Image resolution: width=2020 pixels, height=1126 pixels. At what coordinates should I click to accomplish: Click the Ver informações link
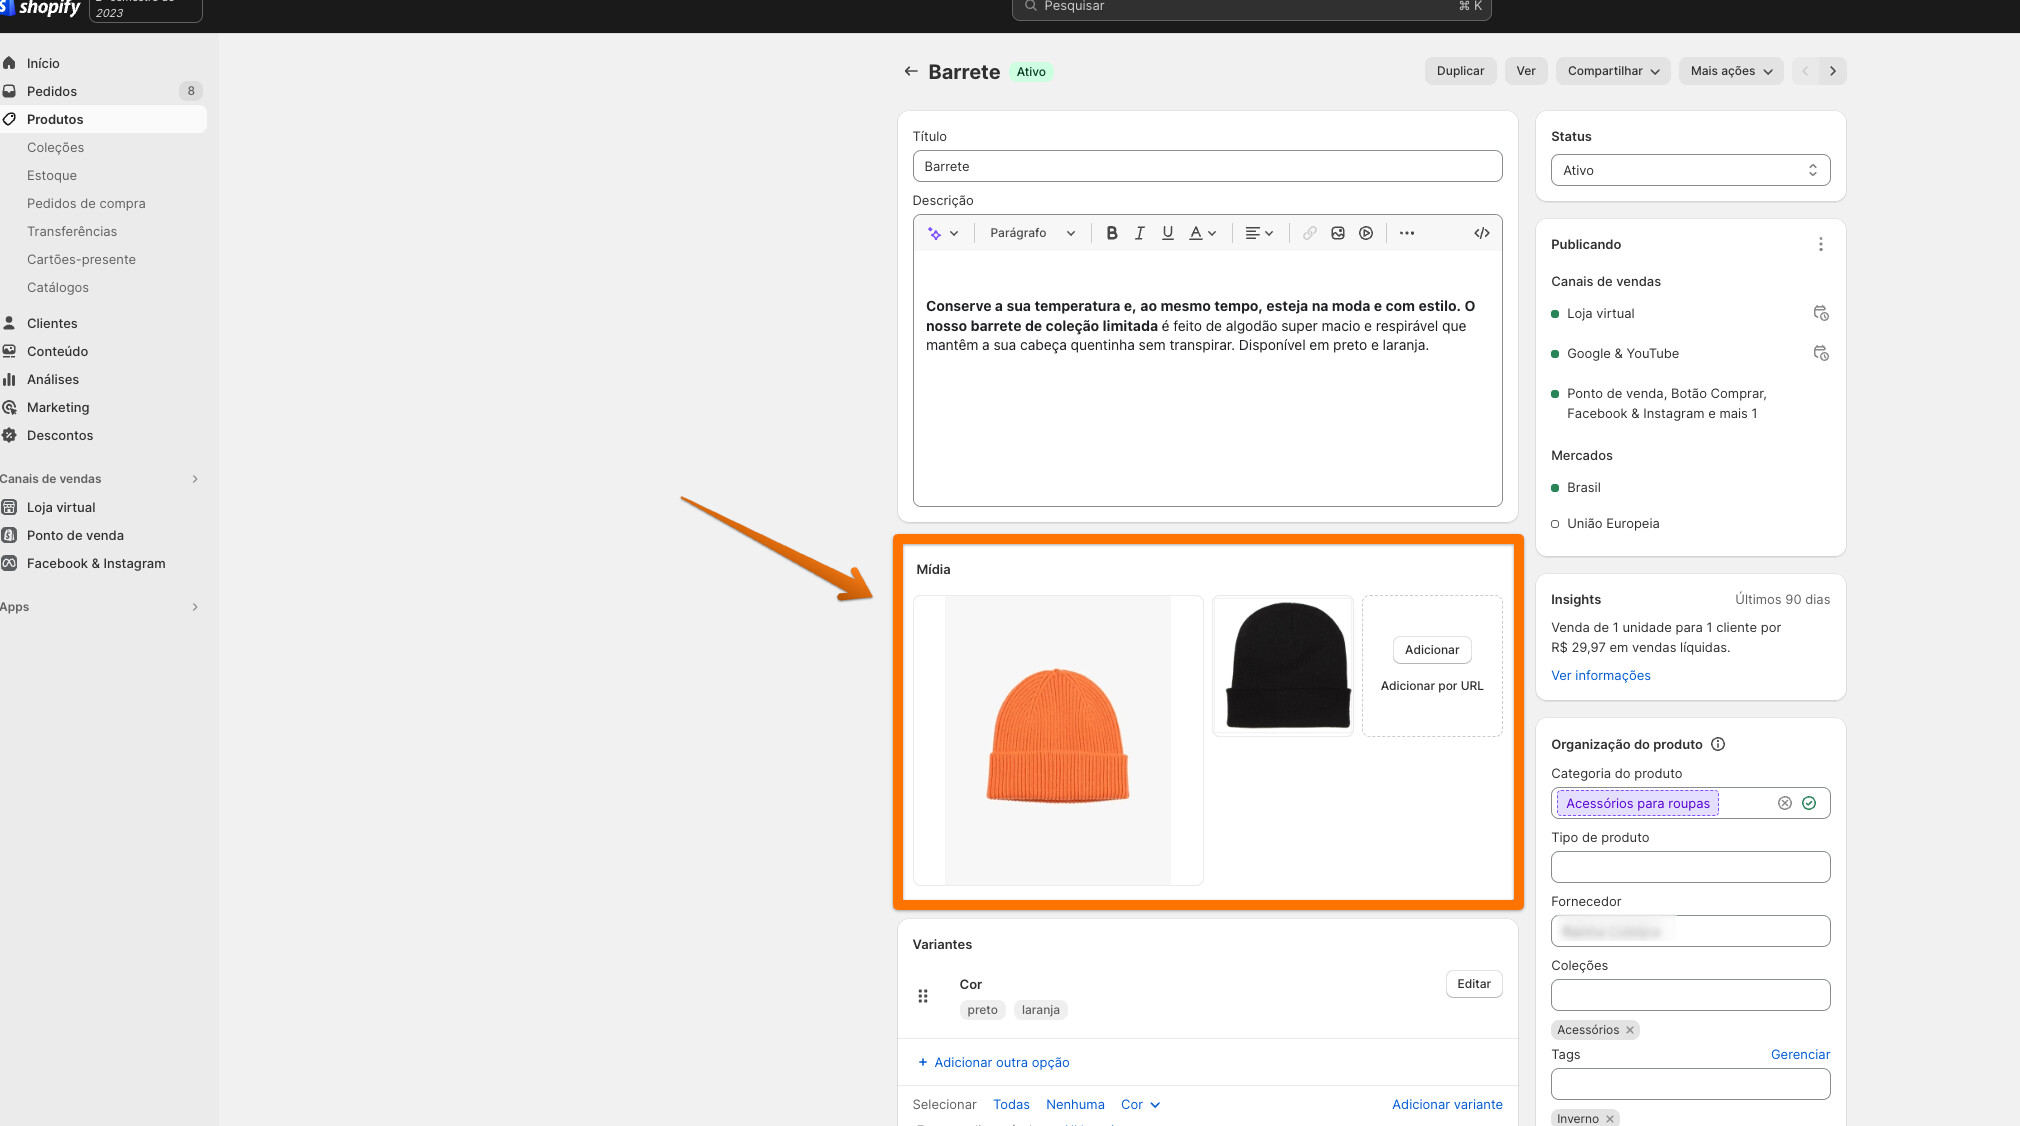[1600, 676]
